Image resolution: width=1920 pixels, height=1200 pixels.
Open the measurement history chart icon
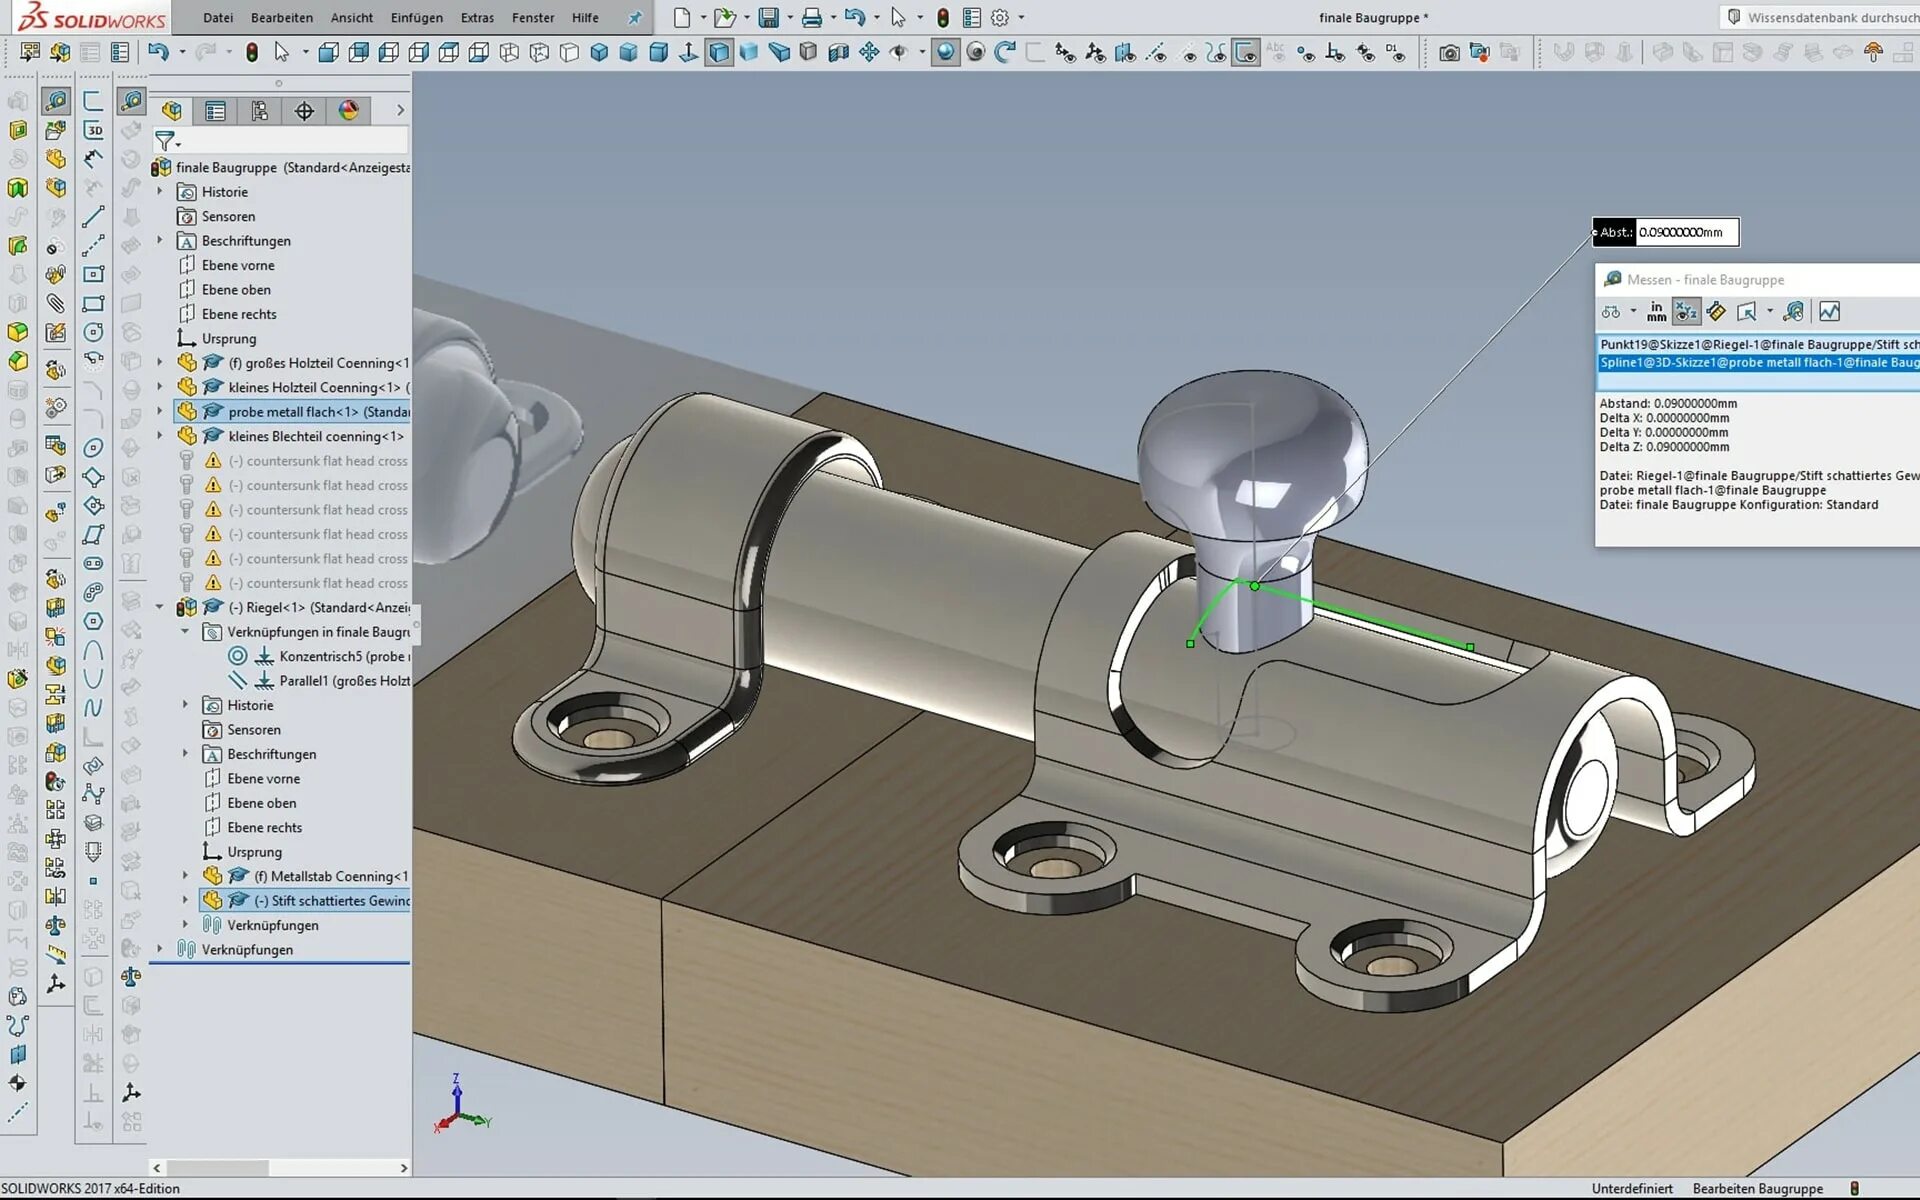1829,312
